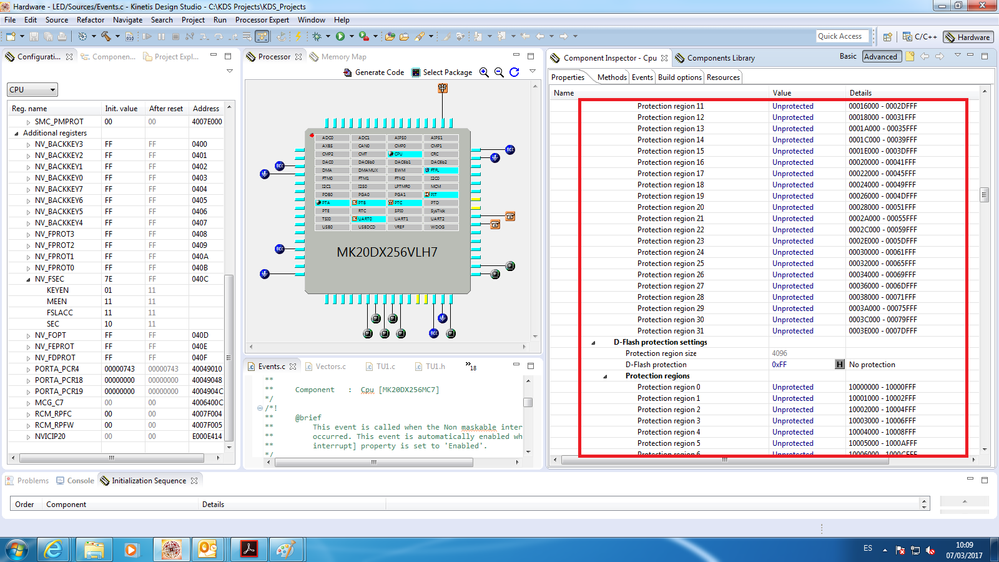Zoom in on the processor view
The height and width of the screenshot is (562, 999).
tap(484, 72)
